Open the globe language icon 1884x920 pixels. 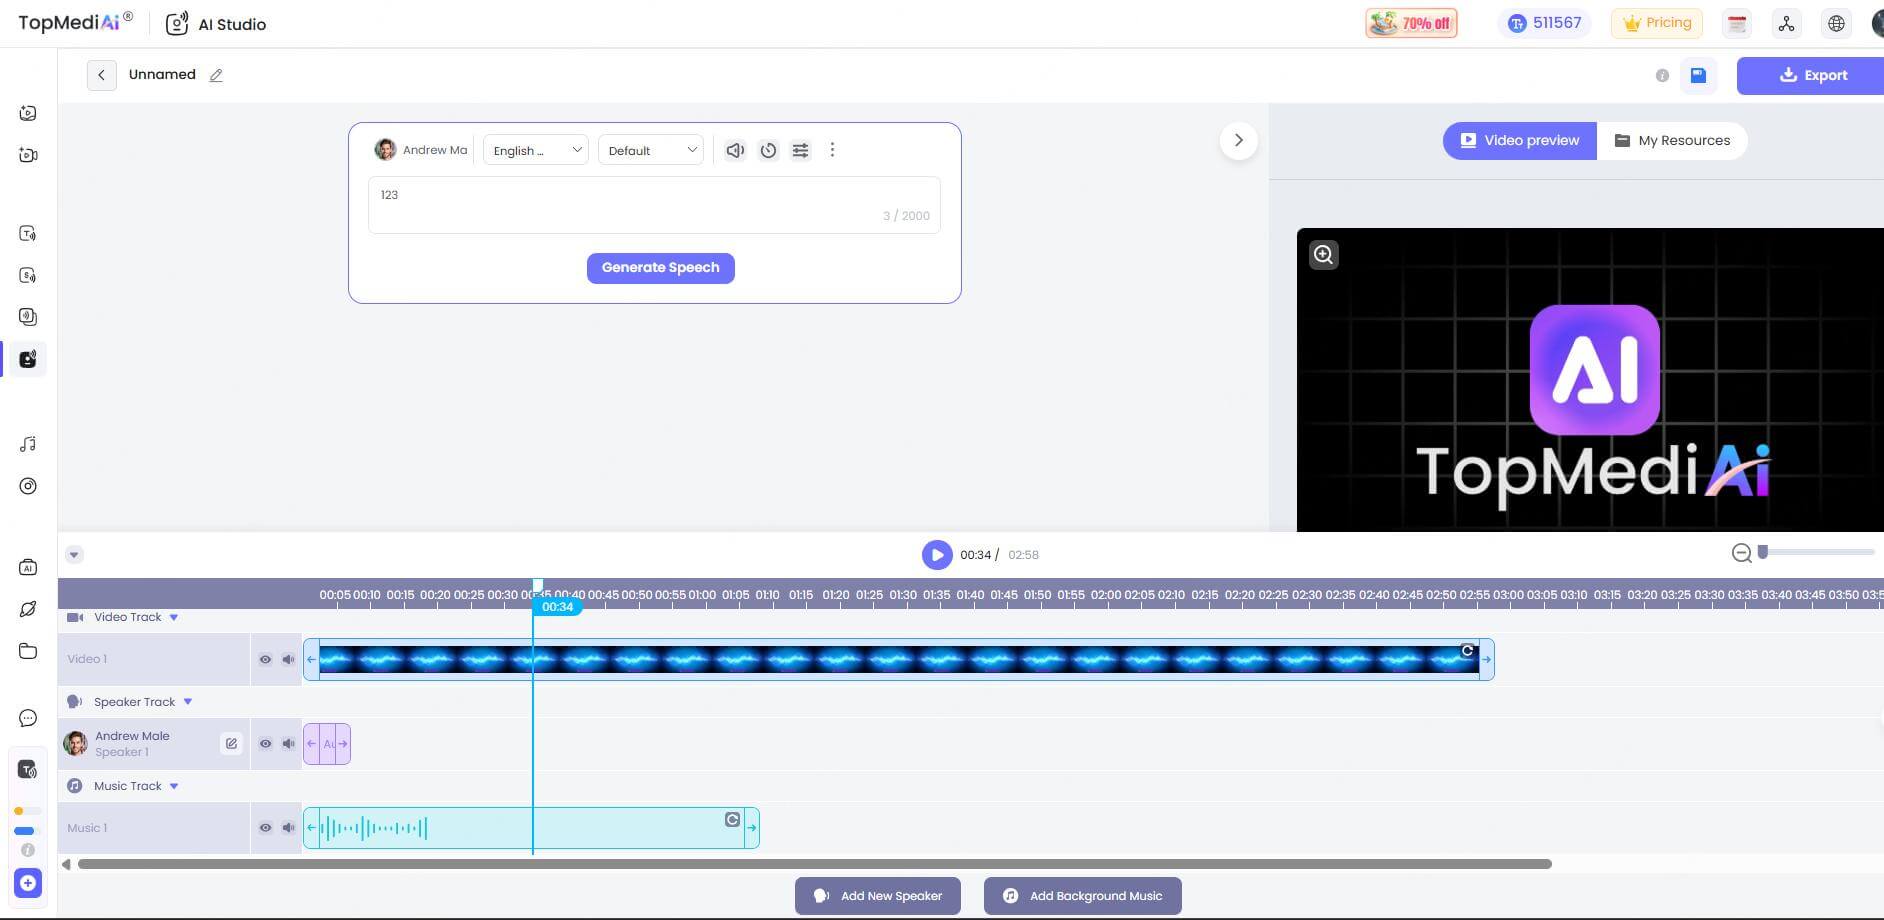pos(1836,24)
